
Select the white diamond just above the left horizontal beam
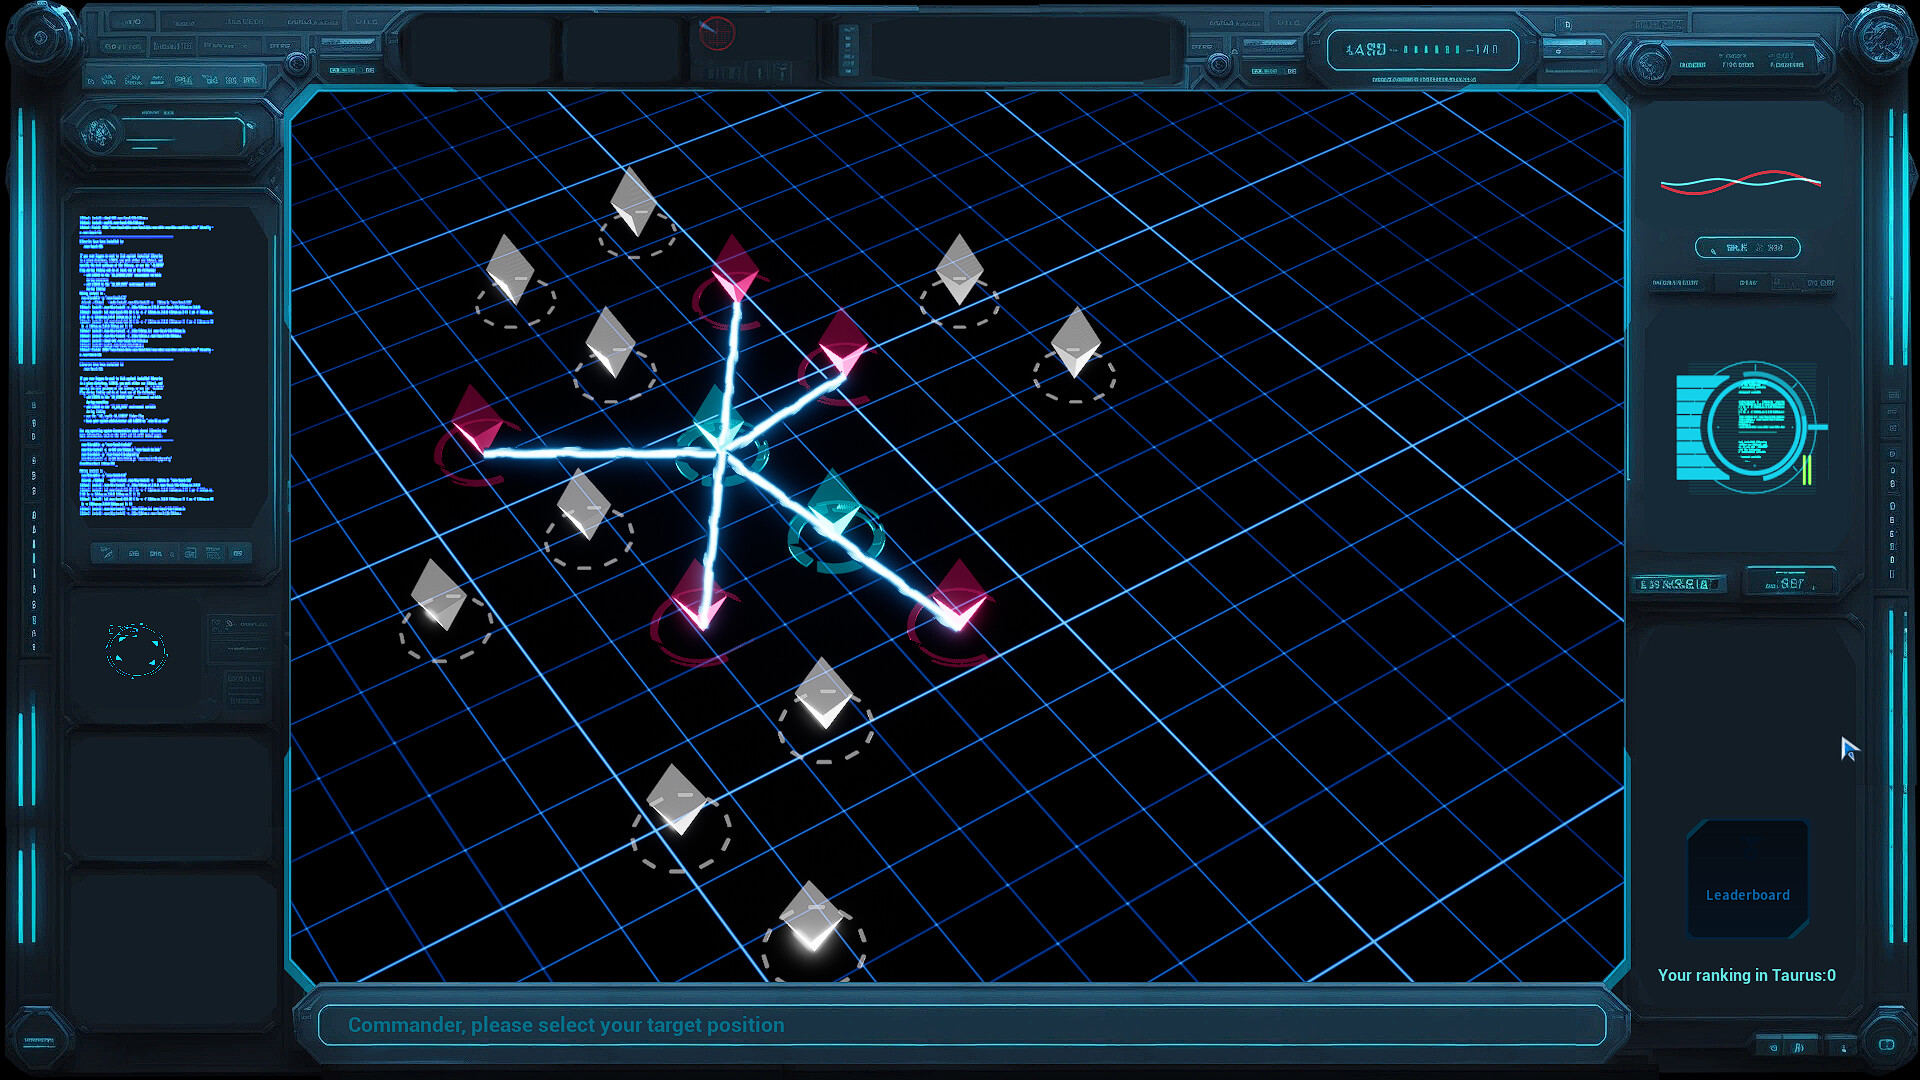(611, 342)
